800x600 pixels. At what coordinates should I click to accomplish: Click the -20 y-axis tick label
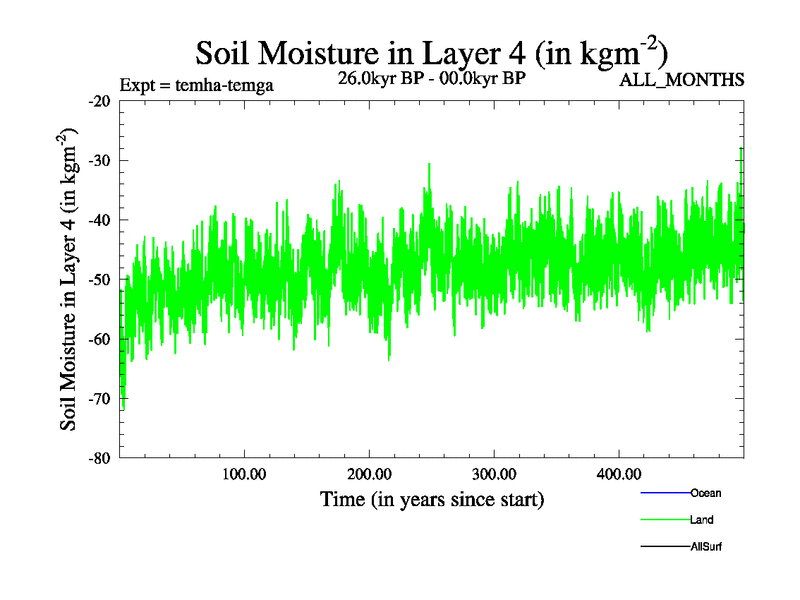pos(100,101)
